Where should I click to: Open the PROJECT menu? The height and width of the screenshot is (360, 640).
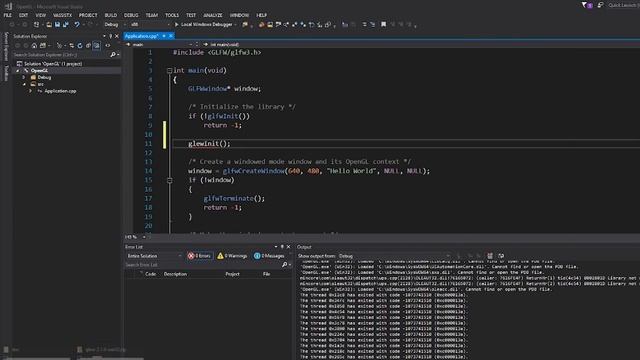pyautogui.click(x=88, y=15)
